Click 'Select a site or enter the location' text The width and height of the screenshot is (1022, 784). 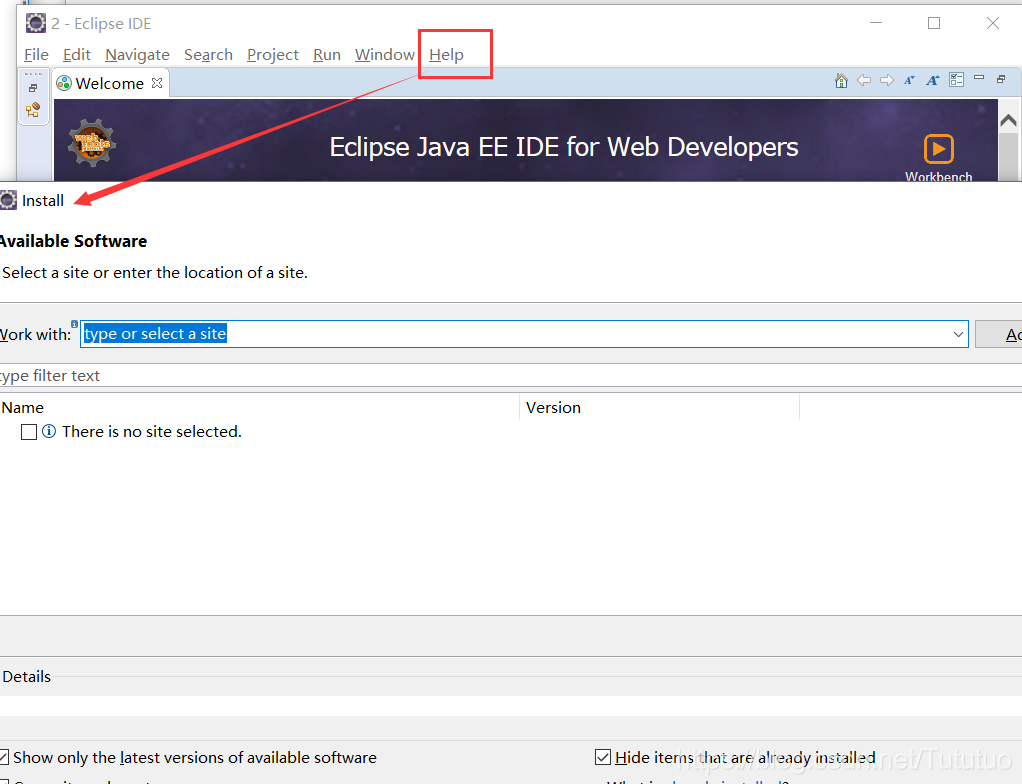click(154, 272)
